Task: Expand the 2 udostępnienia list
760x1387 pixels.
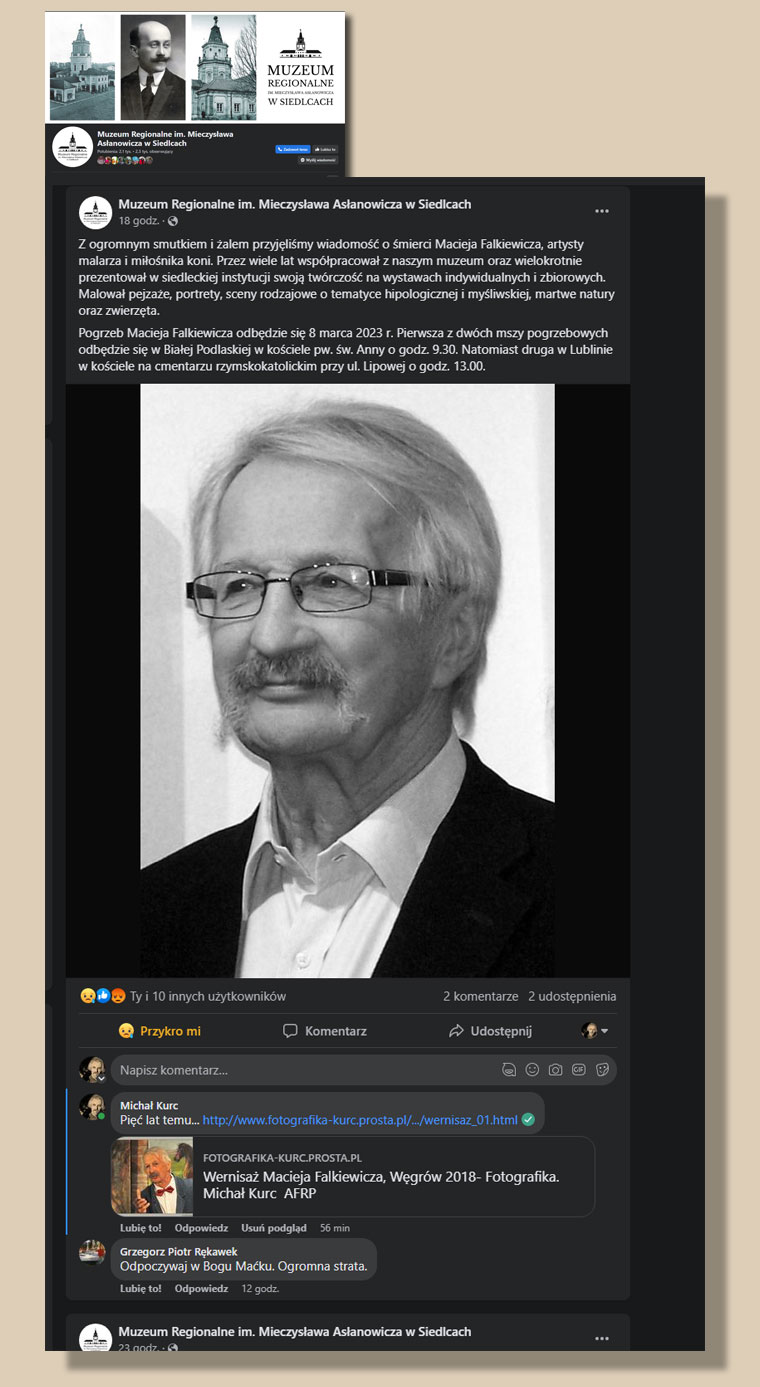Action: tap(572, 996)
